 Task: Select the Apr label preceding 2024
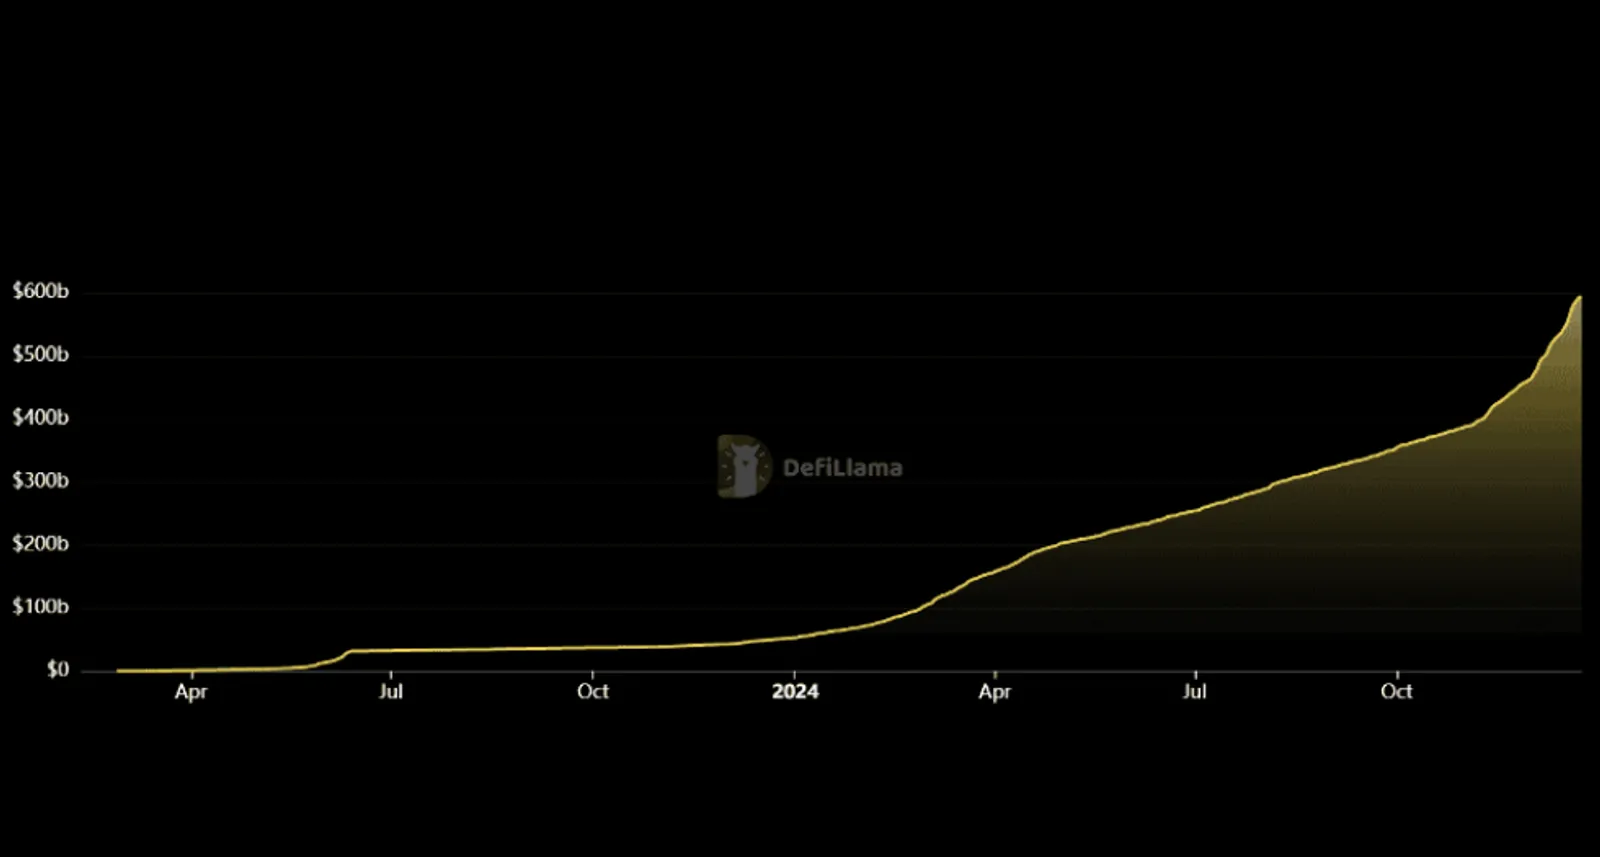(191, 692)
